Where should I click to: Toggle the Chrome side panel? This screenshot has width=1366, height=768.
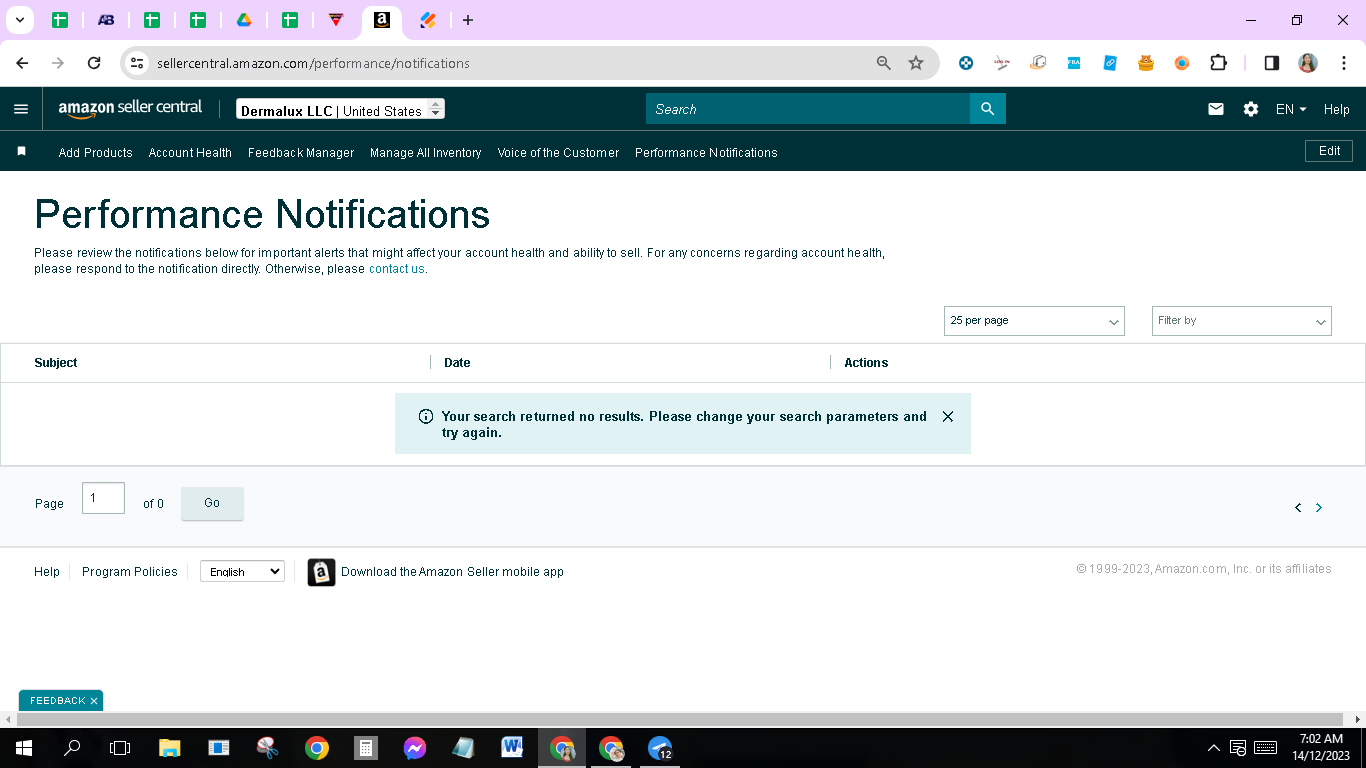1272,63
